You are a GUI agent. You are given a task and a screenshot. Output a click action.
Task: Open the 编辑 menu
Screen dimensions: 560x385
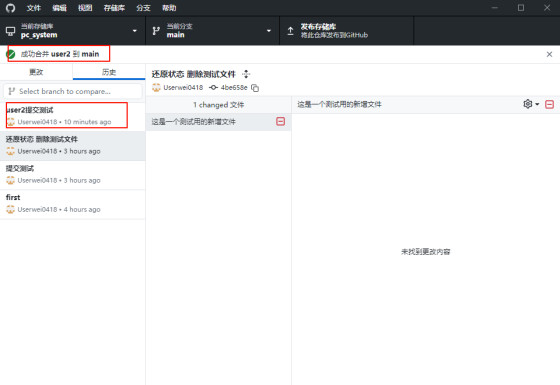[59, 8]
